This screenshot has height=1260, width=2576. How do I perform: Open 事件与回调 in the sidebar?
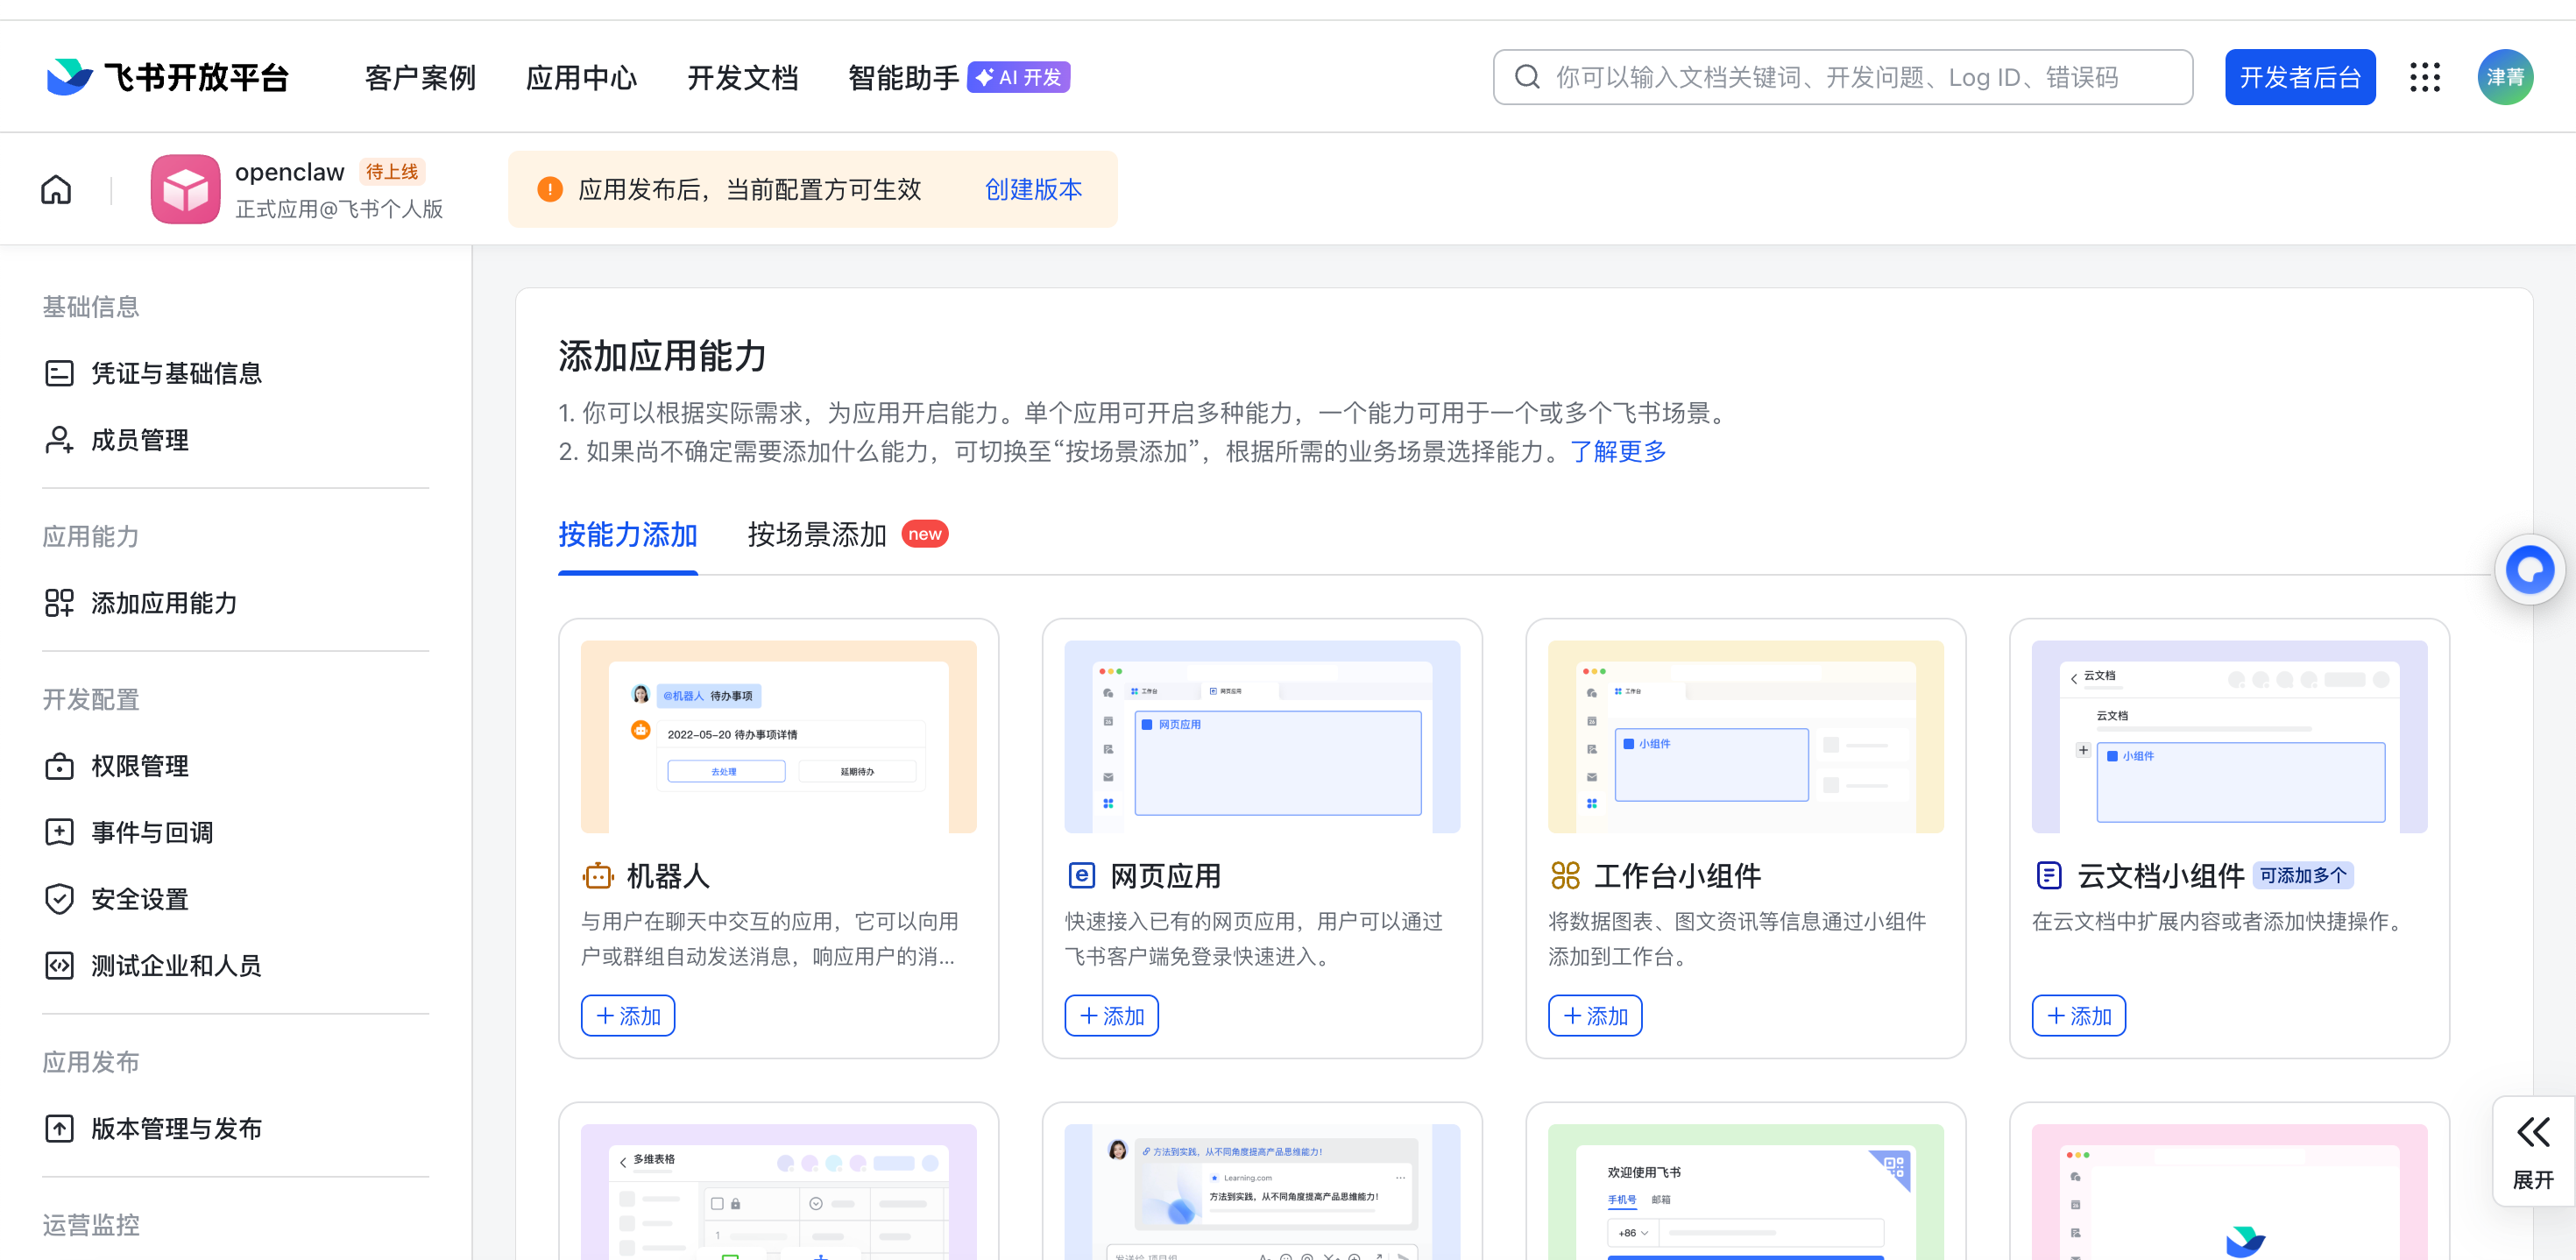(x=152, y=832)
